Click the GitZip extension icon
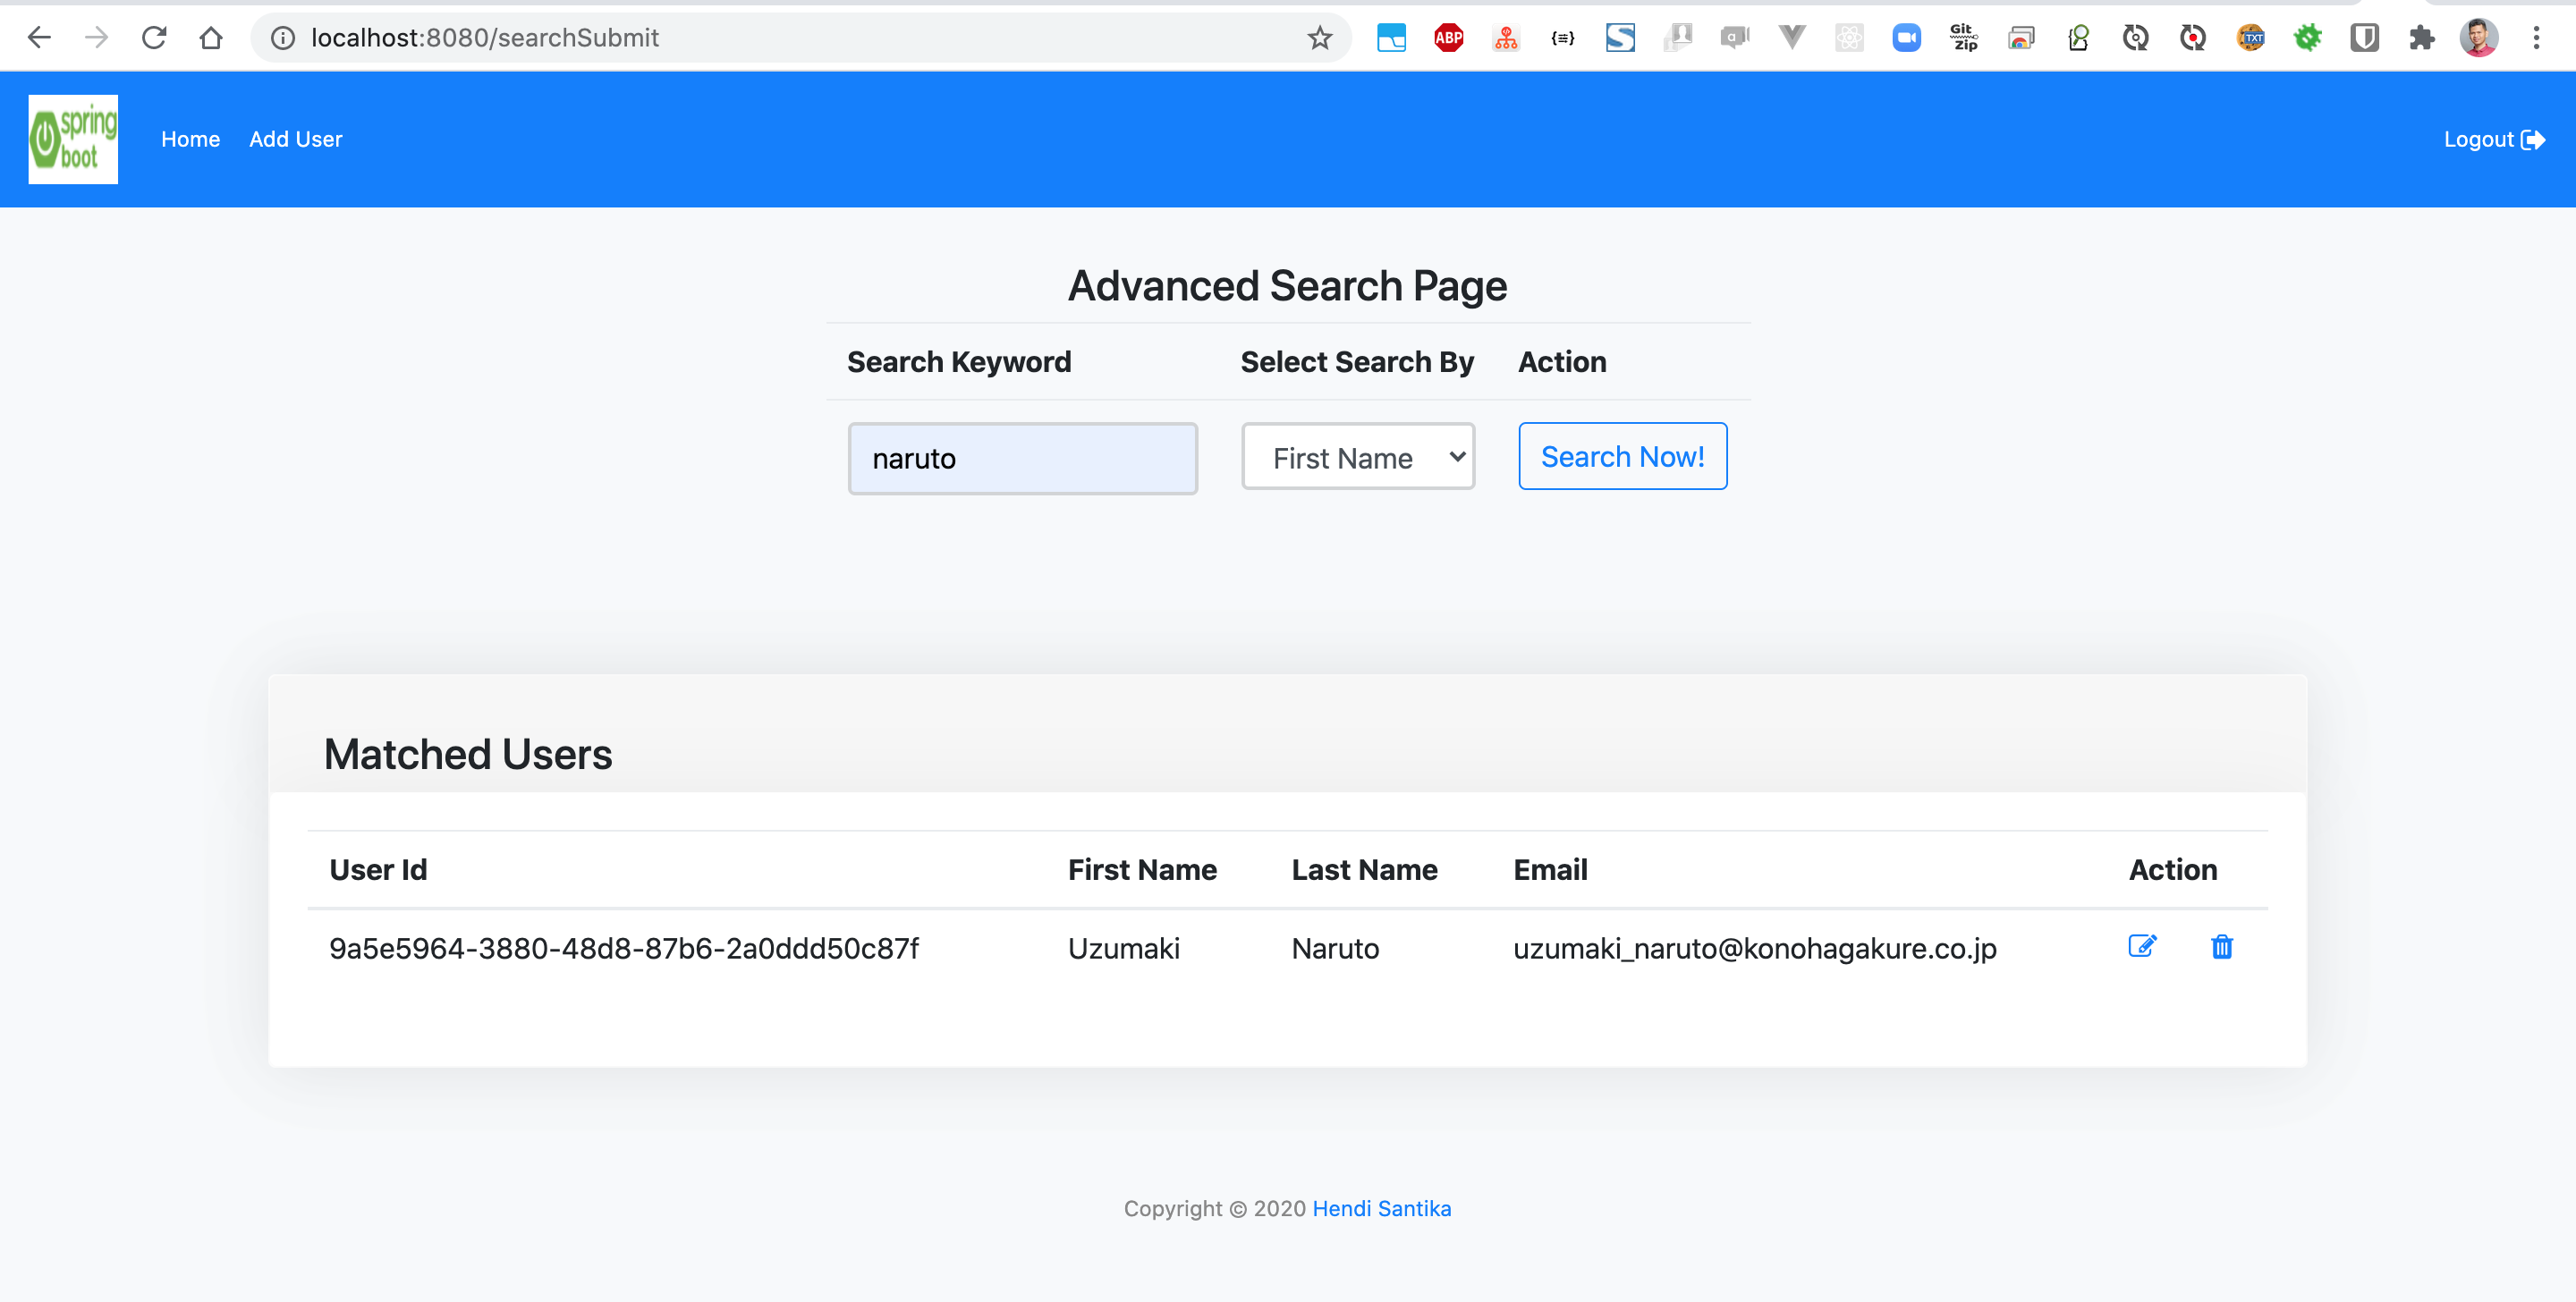This screenshot has width=2576, height=1302. 1964,38
